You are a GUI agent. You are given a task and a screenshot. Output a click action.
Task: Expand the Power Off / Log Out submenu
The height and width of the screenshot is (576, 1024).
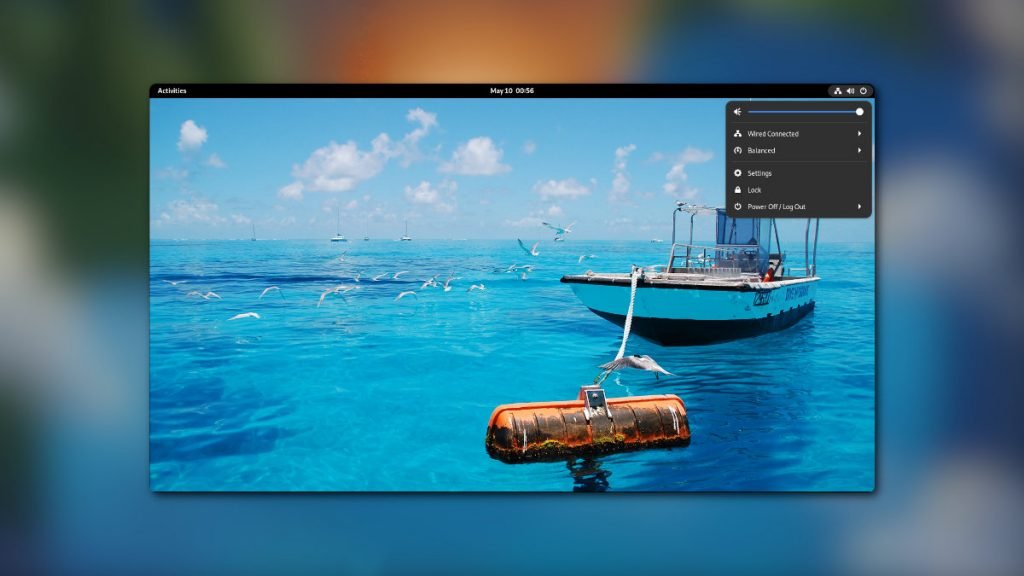[x=859, y=206]
